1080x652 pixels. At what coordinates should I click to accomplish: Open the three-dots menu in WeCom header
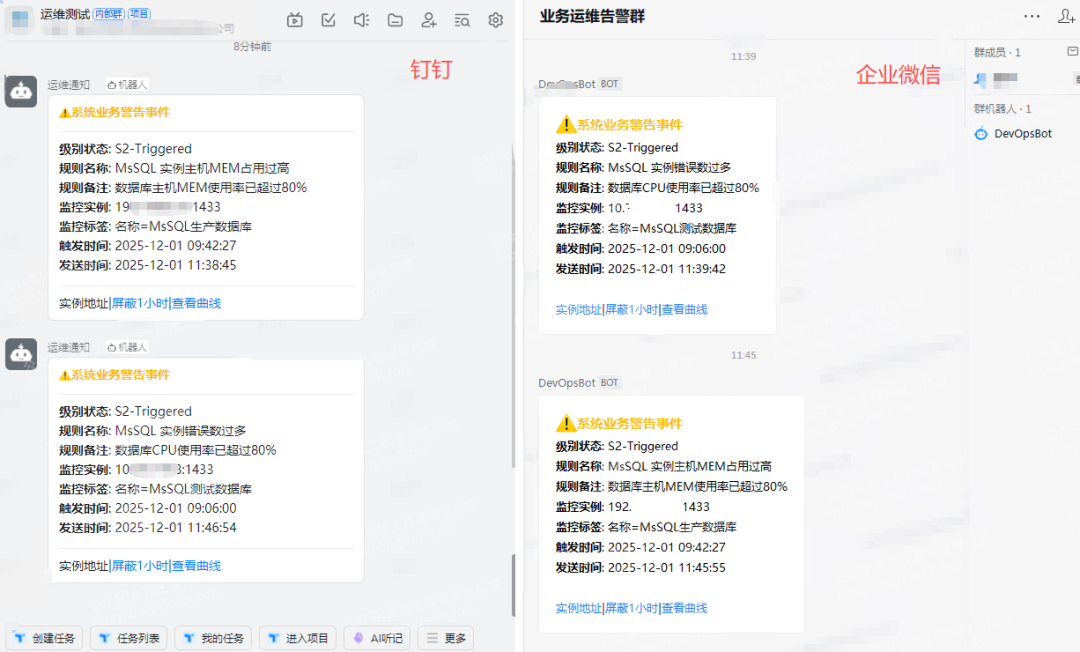1032,17
